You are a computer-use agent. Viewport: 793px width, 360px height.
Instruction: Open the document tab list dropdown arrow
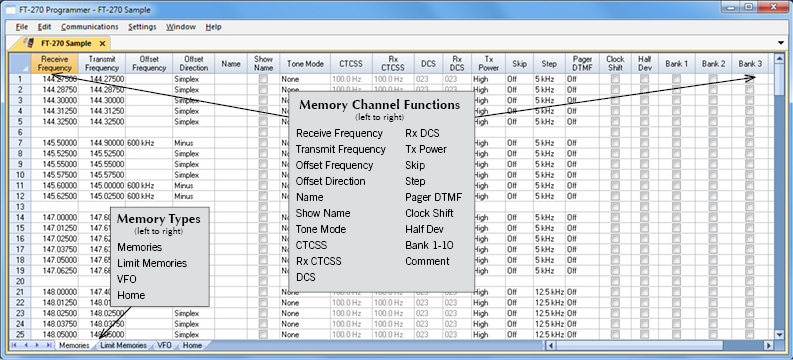coord(782,43)
